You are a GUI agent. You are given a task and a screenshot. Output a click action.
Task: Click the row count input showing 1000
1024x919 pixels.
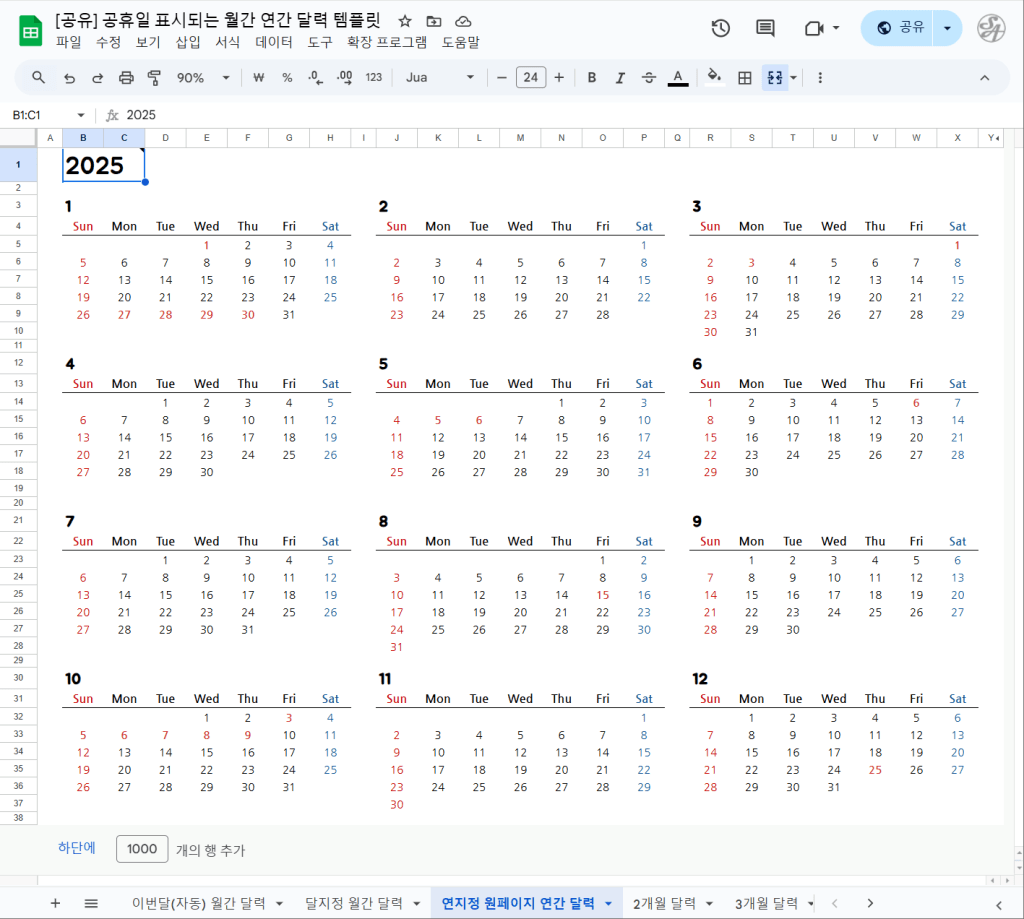[x=142, y=849]
